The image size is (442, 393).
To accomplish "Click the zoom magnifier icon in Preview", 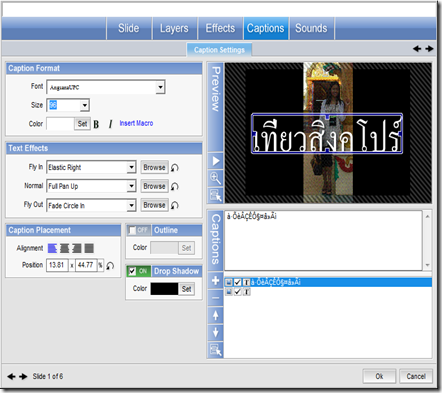I will (215, 178).
